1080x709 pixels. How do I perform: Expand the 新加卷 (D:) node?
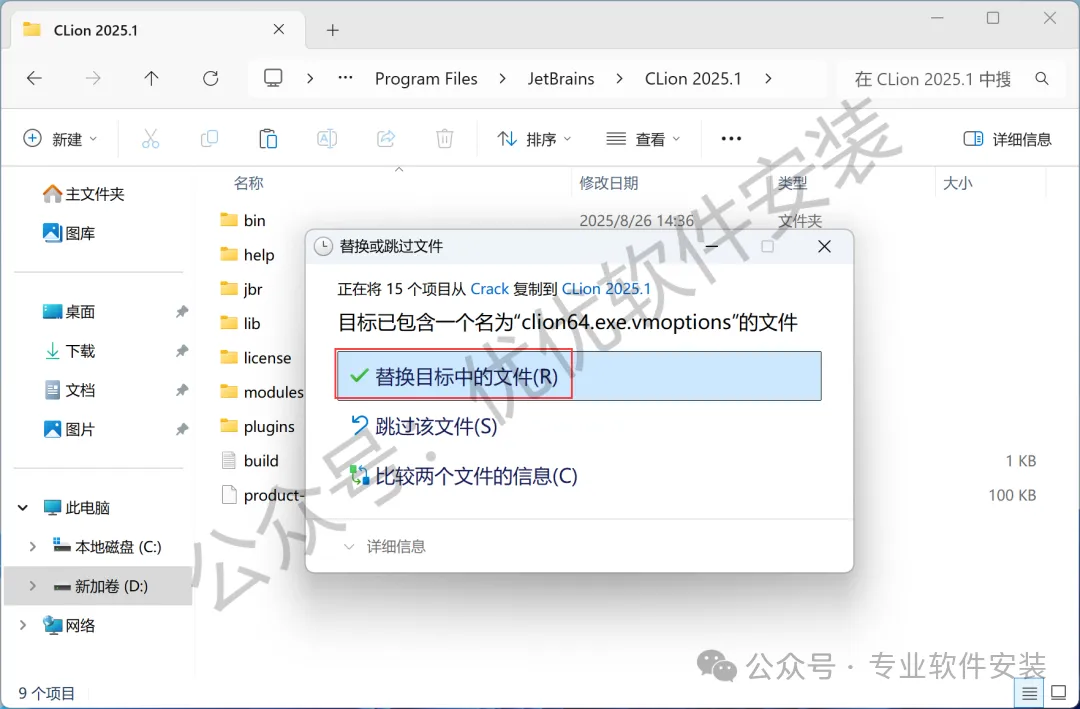pyautogui.click(x=32, y=586)
